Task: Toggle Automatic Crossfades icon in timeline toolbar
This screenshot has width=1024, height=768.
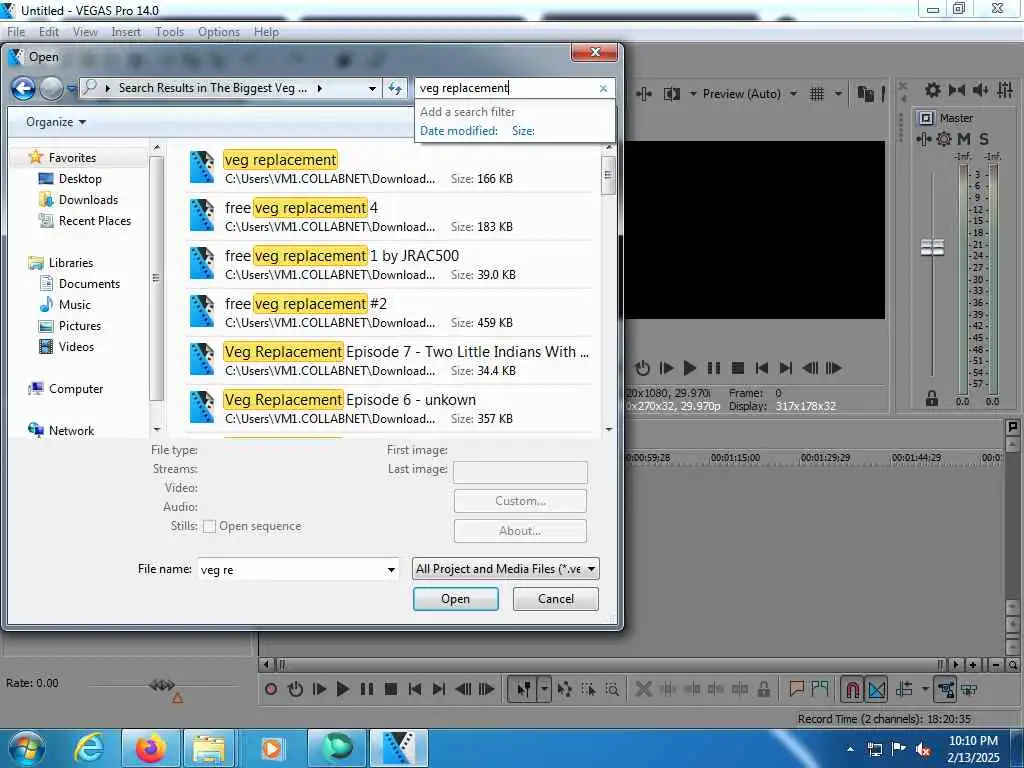Action: pos(877,689)
